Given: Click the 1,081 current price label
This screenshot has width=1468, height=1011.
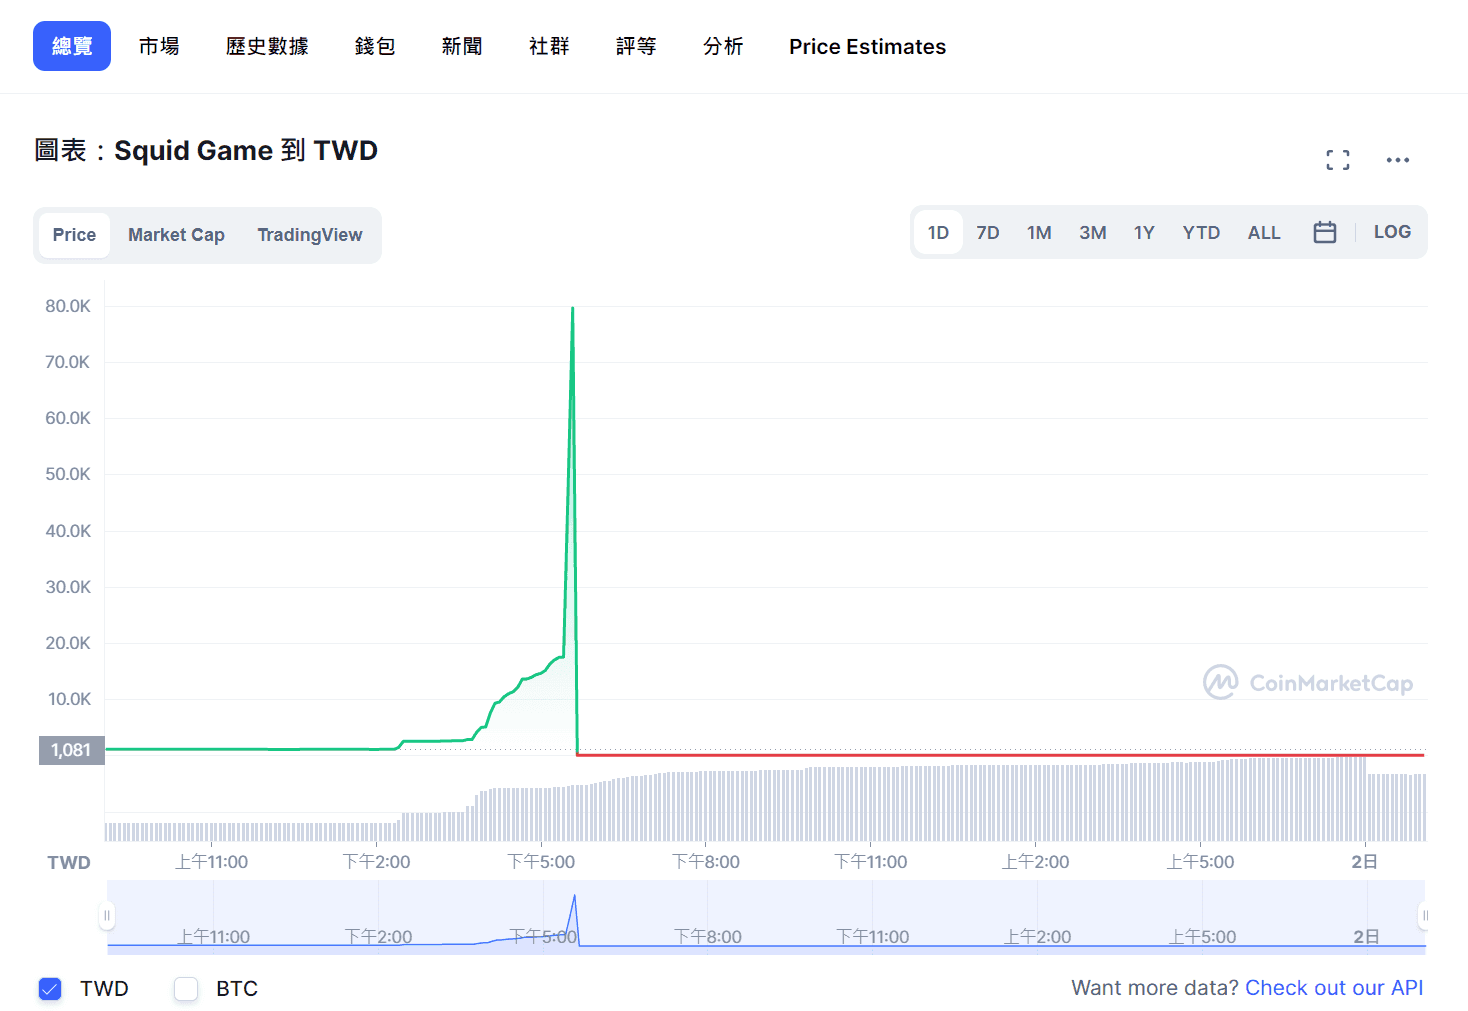Looking at the screenshot, I should point(71,750).
